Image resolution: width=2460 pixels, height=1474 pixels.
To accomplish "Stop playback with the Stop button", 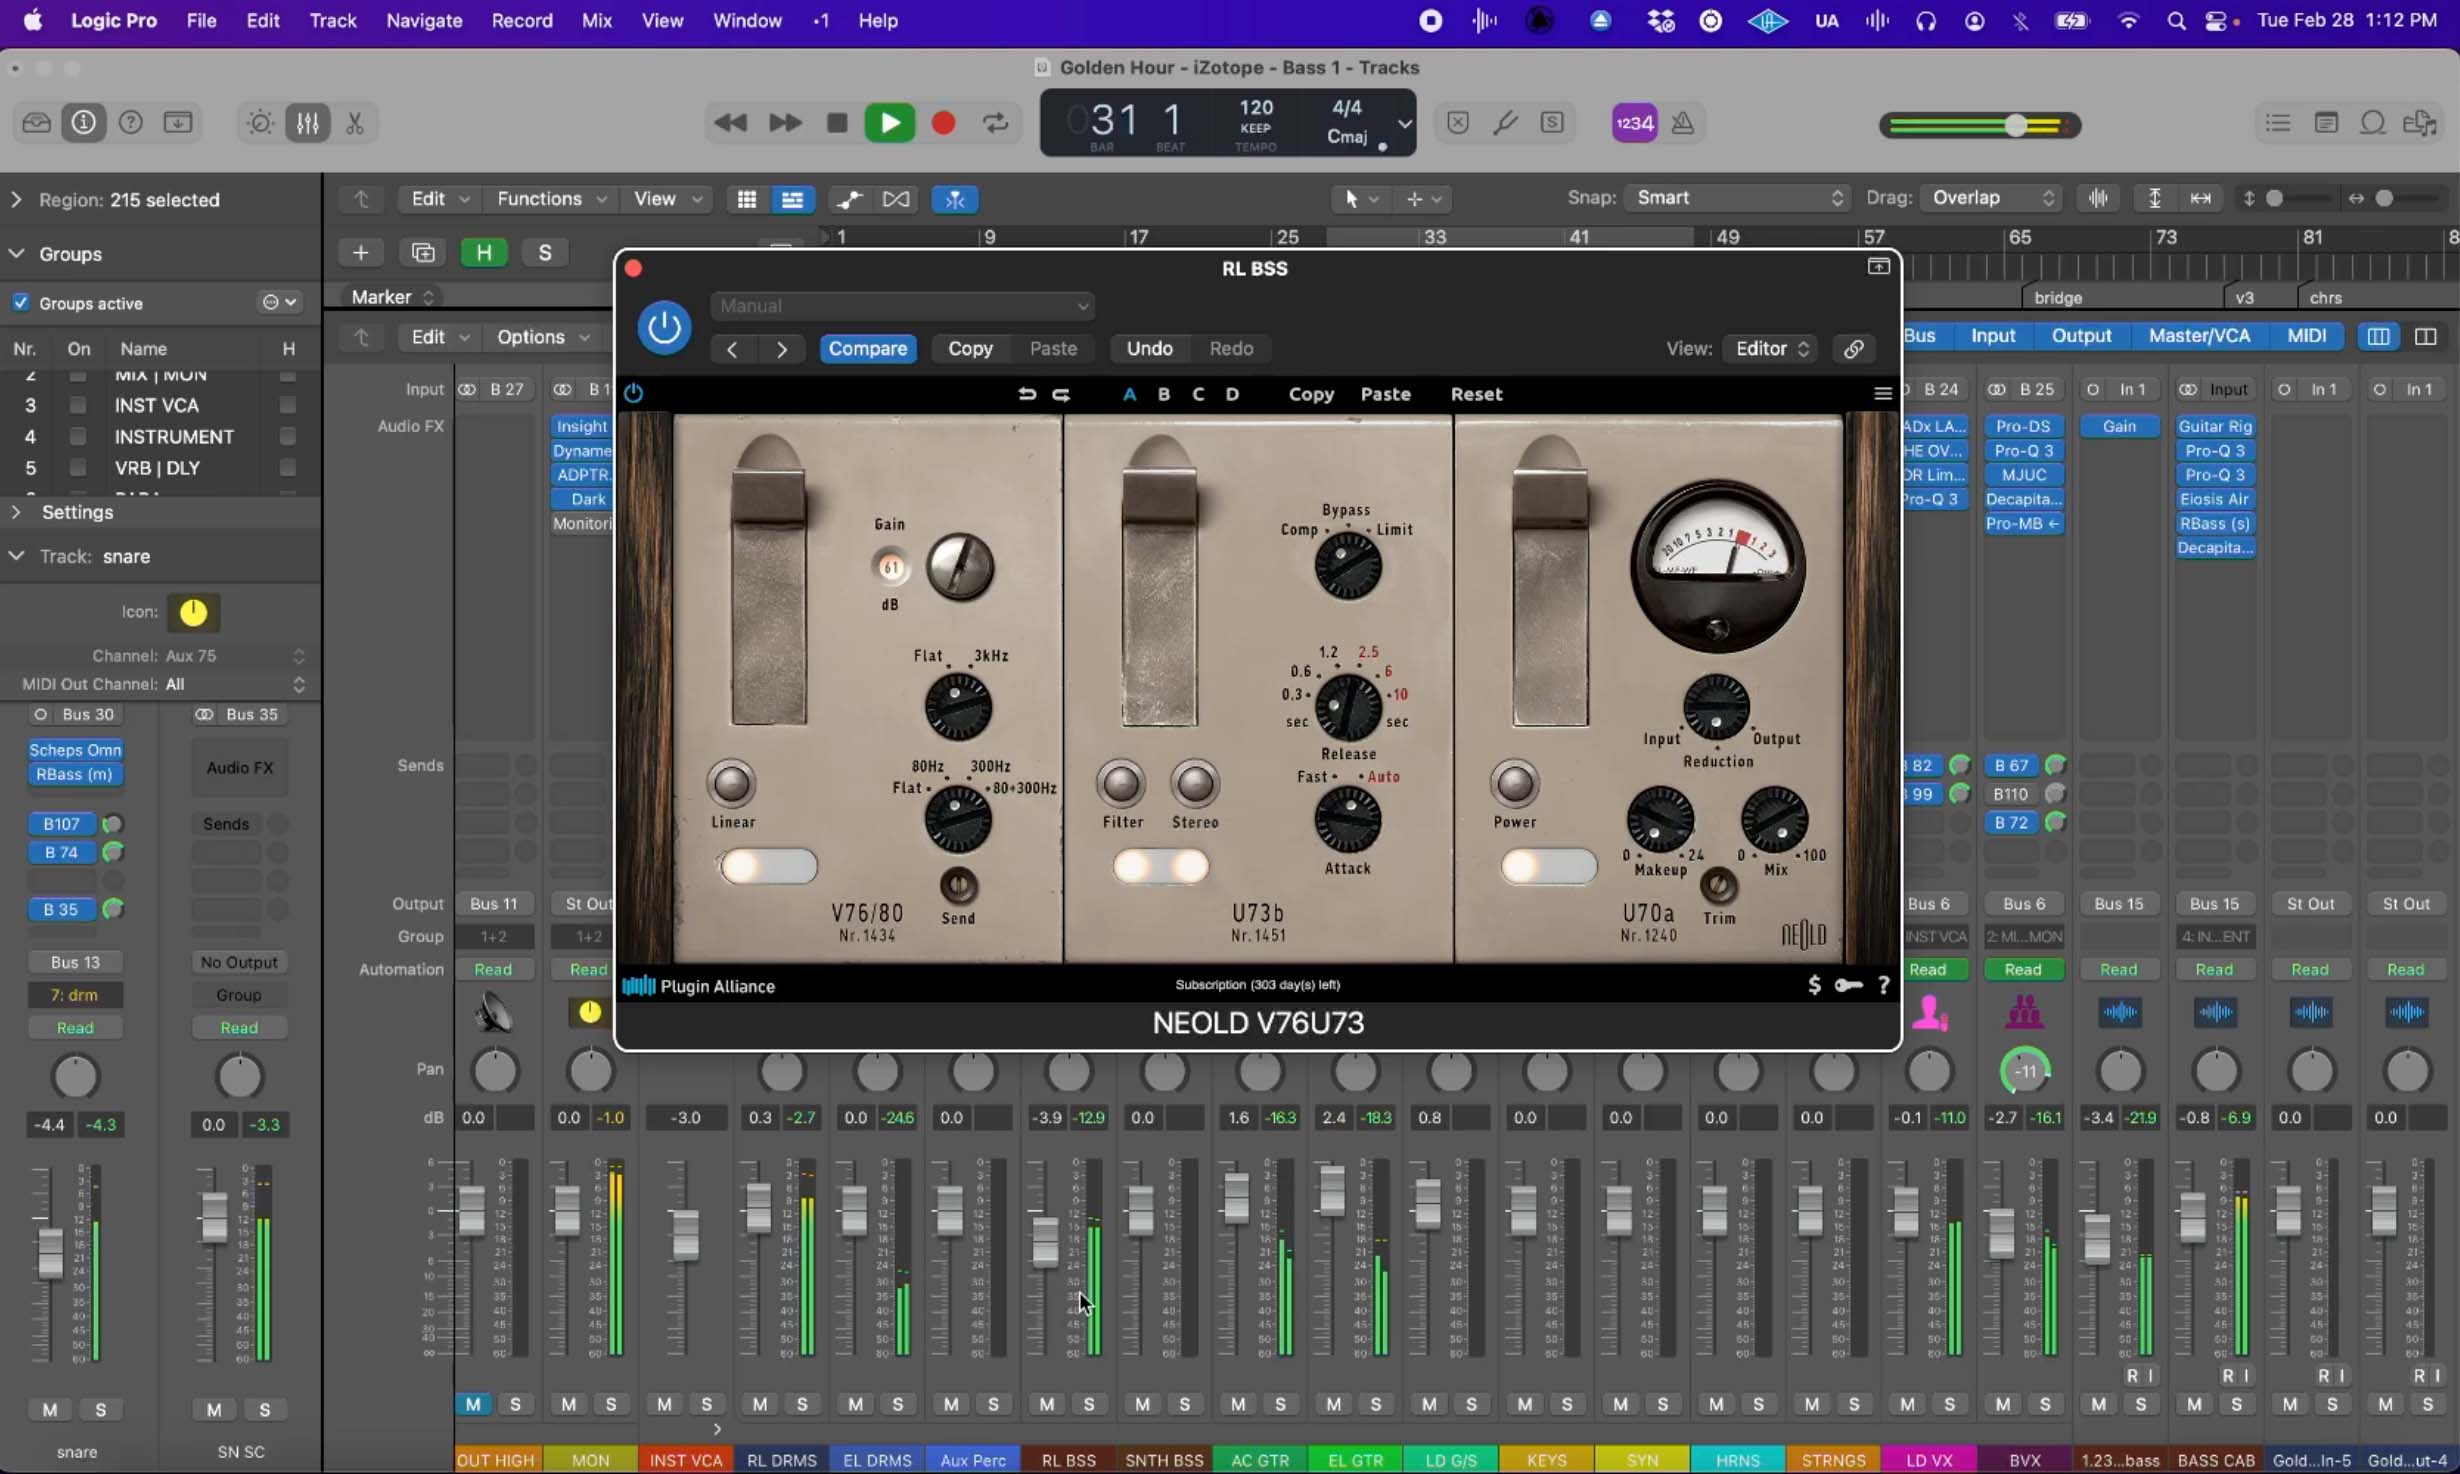I will (837, 123).
